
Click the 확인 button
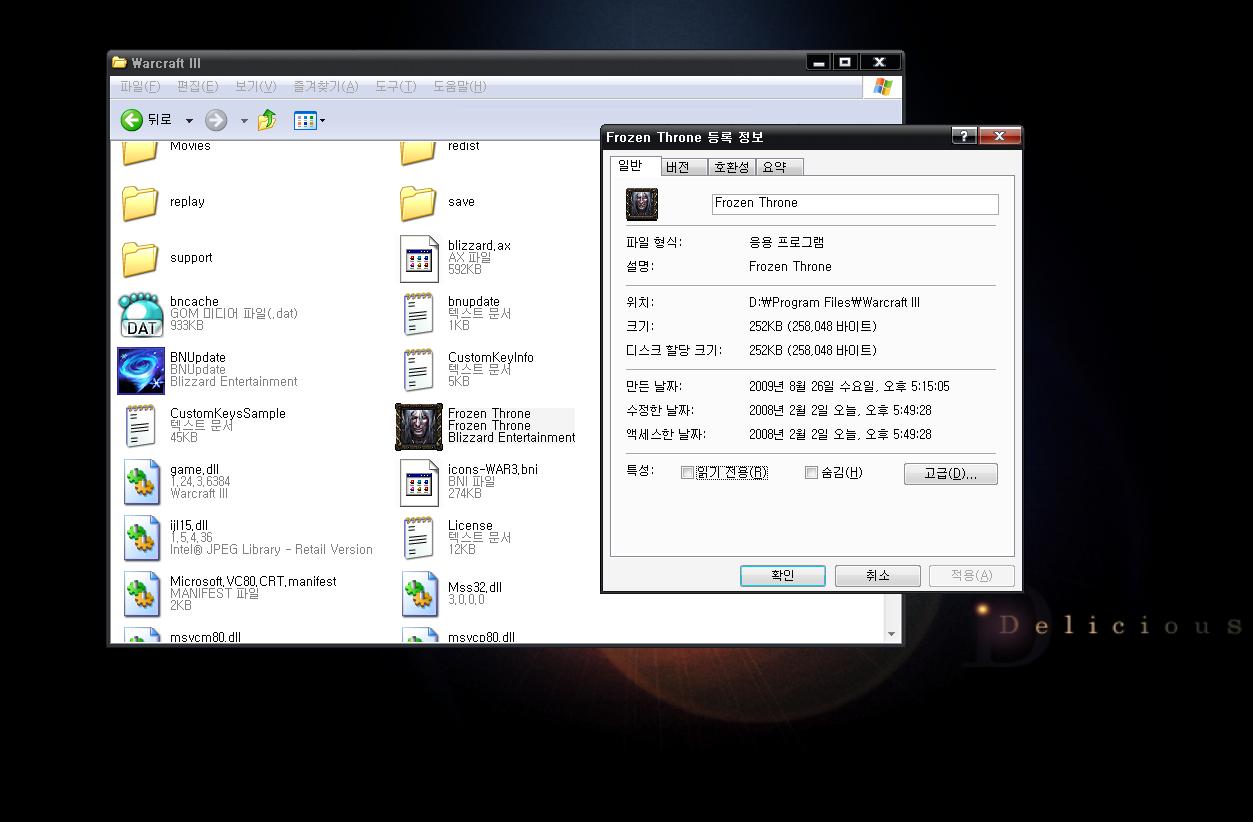click(x=783, y=576)
